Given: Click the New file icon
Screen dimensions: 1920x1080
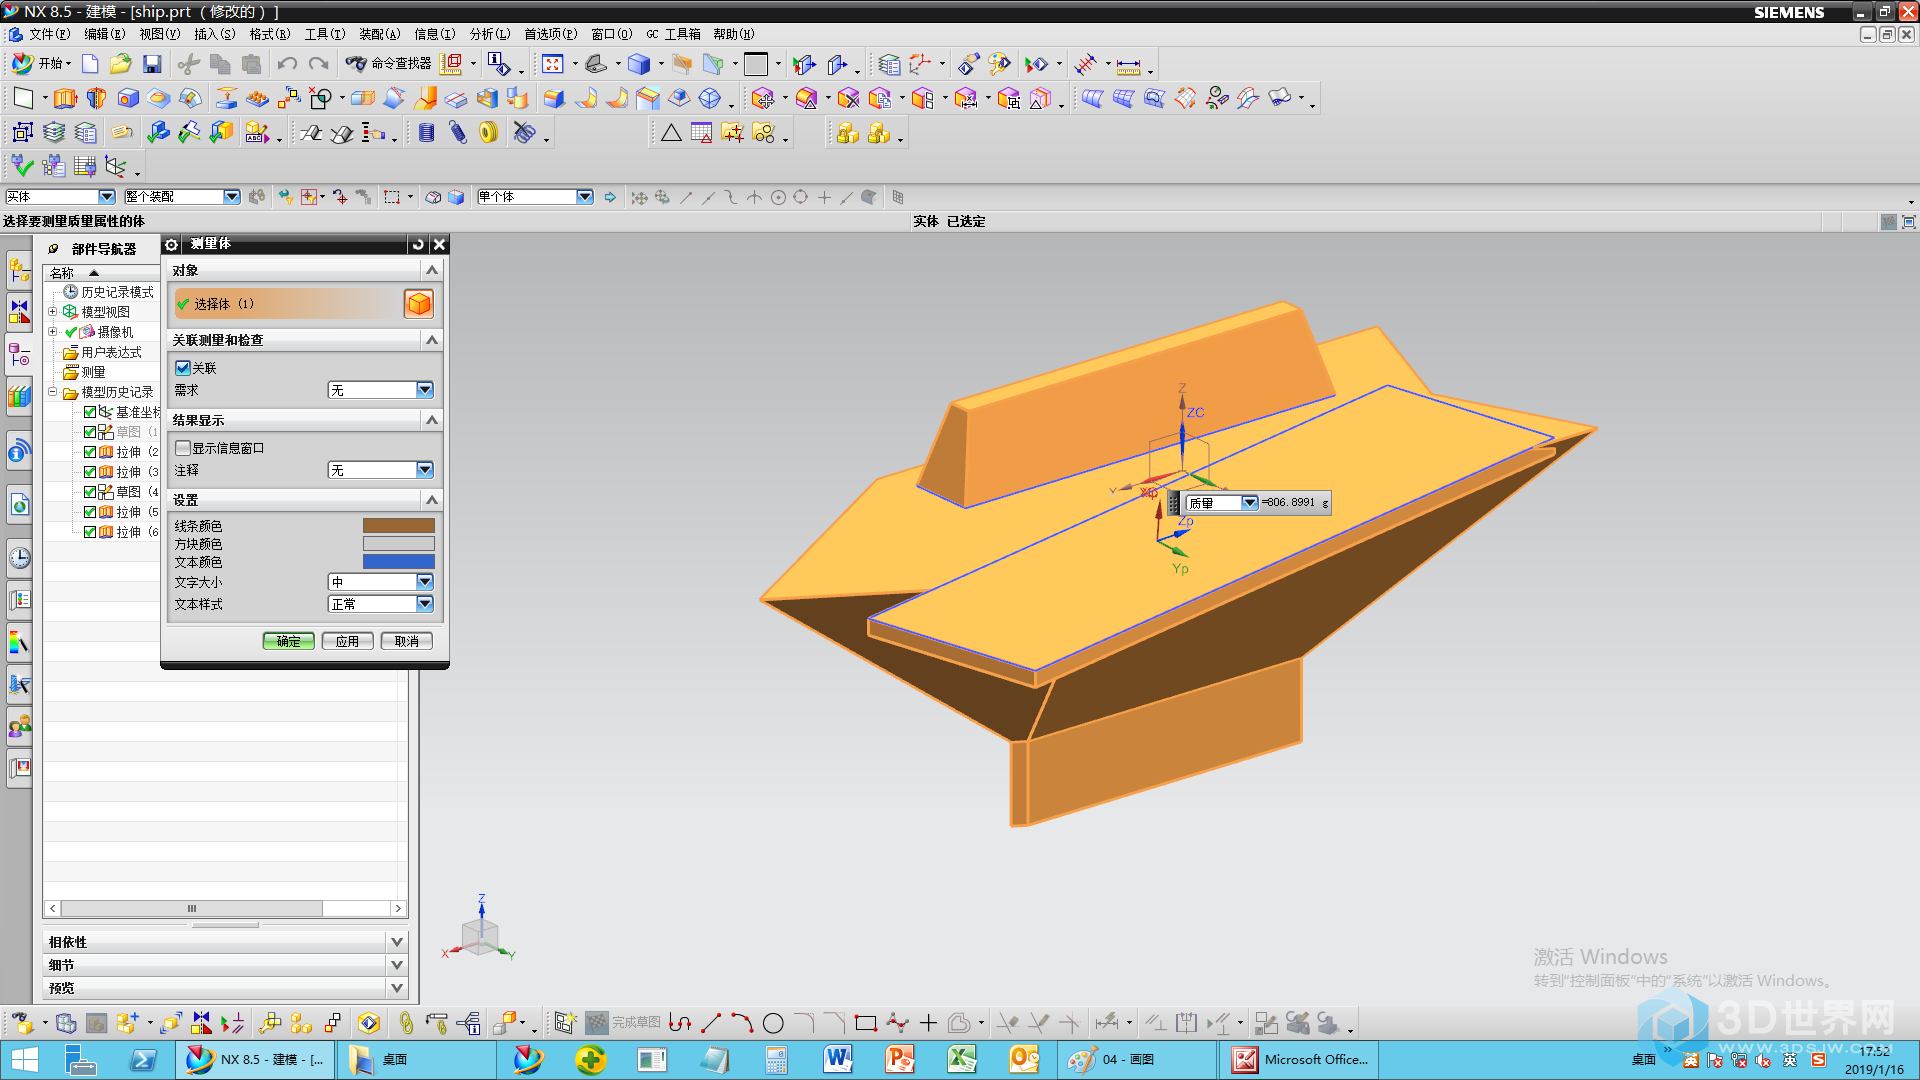Looking at the screenshot, I should (x=90, y=64).
